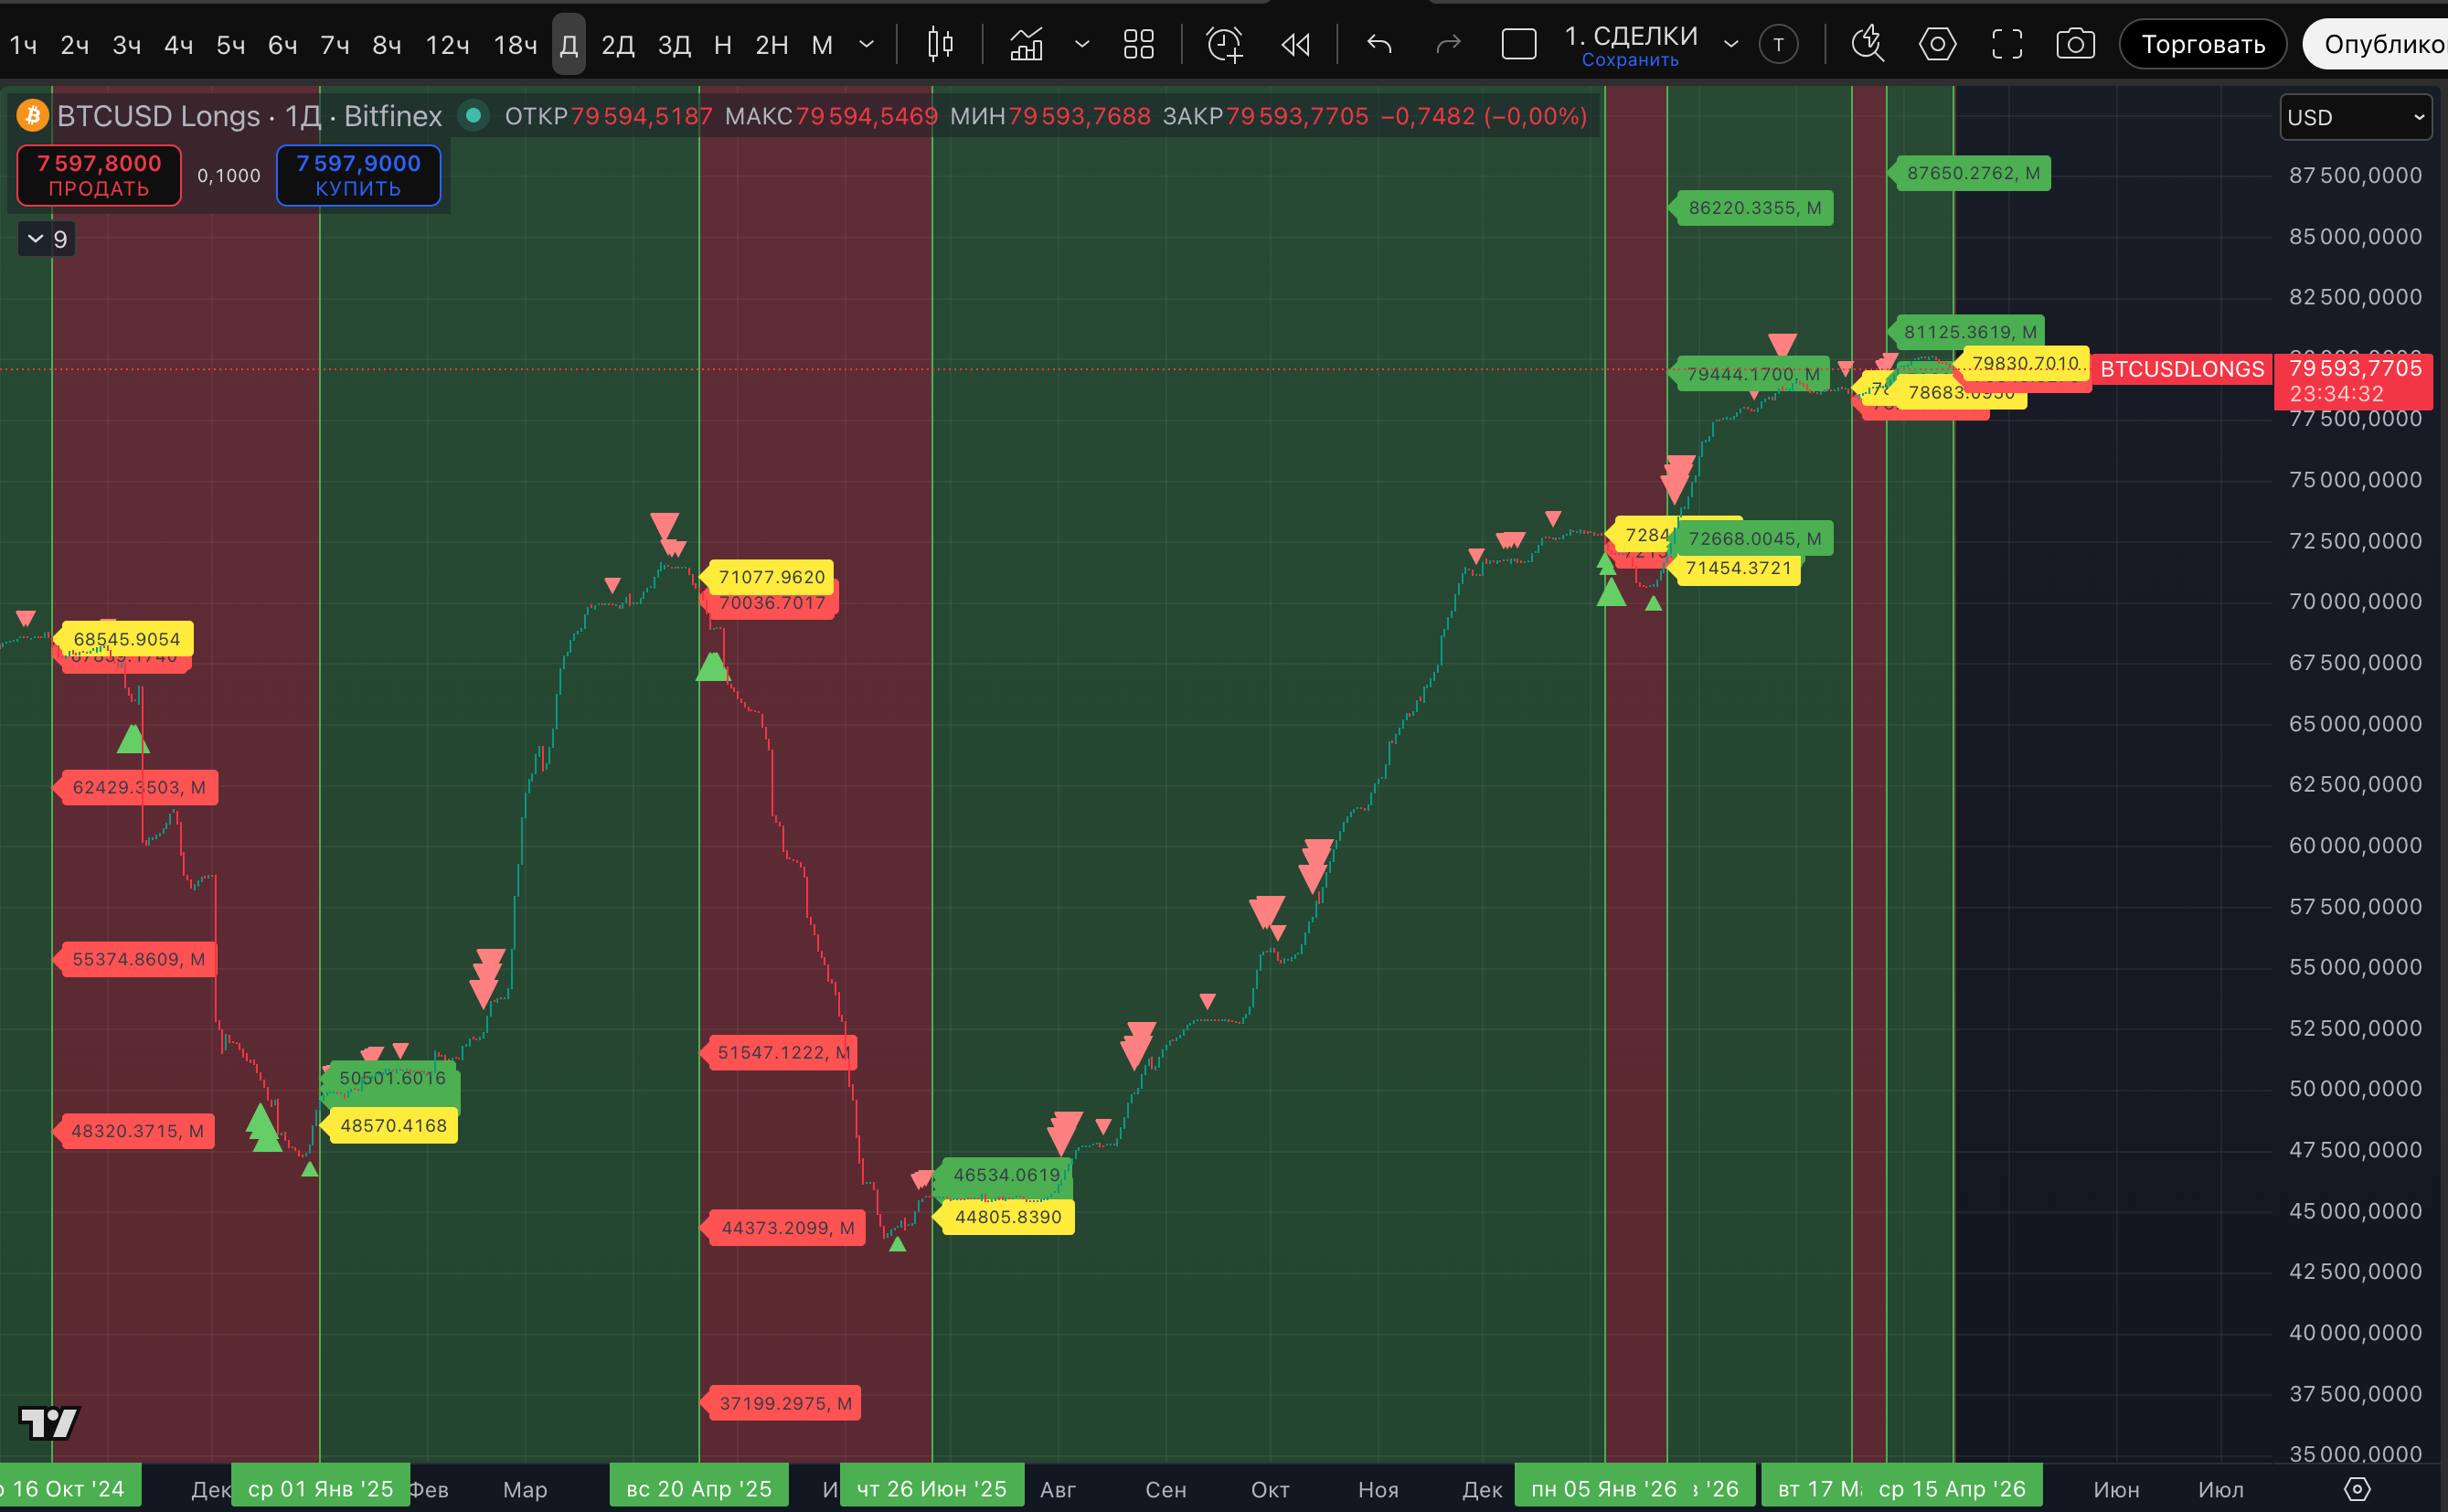The image size is (2448, 1512).
Task: Toggle the layout selection square
Action: [x=1518, y=44]
